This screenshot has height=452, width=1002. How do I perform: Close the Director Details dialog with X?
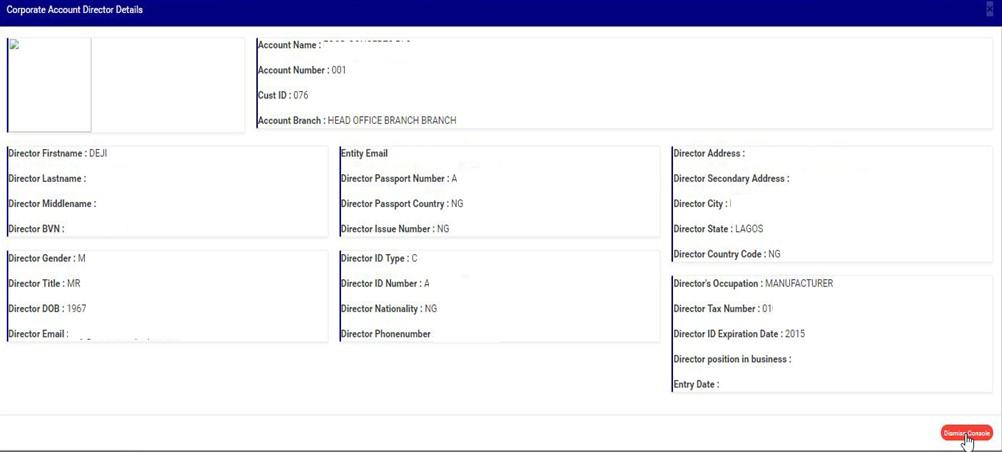click(990, 10)
